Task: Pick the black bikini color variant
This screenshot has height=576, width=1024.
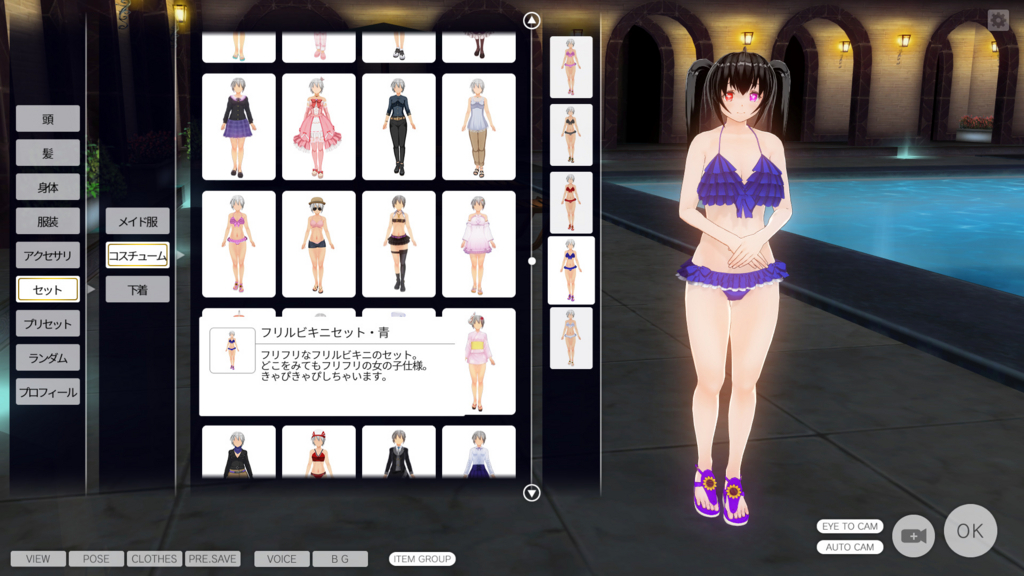Action: pyautogui.click(x=571, y=135)
